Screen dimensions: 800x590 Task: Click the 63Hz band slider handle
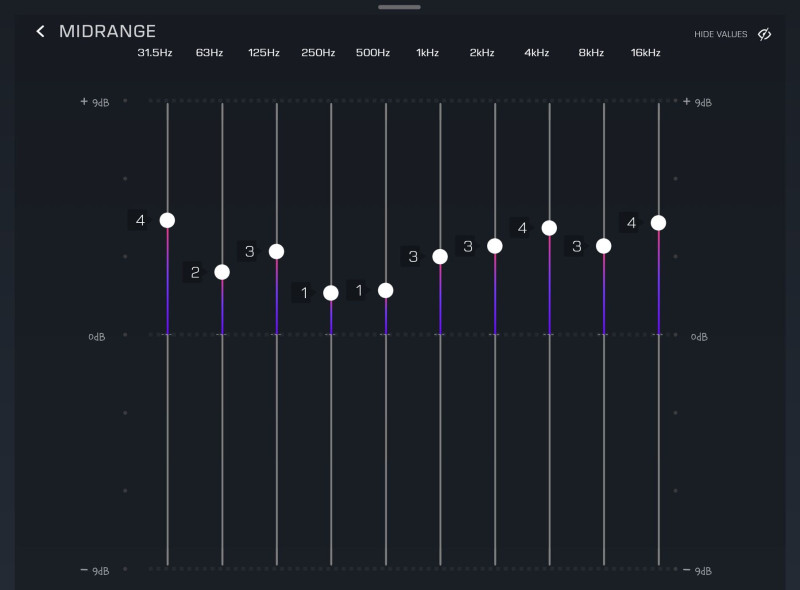pos(222,272)
